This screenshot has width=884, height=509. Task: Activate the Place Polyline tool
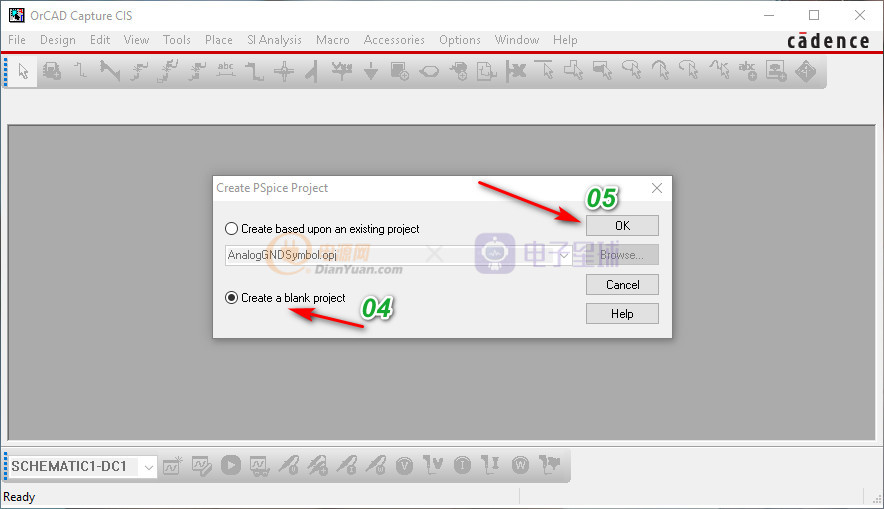(x=573, y=72)
